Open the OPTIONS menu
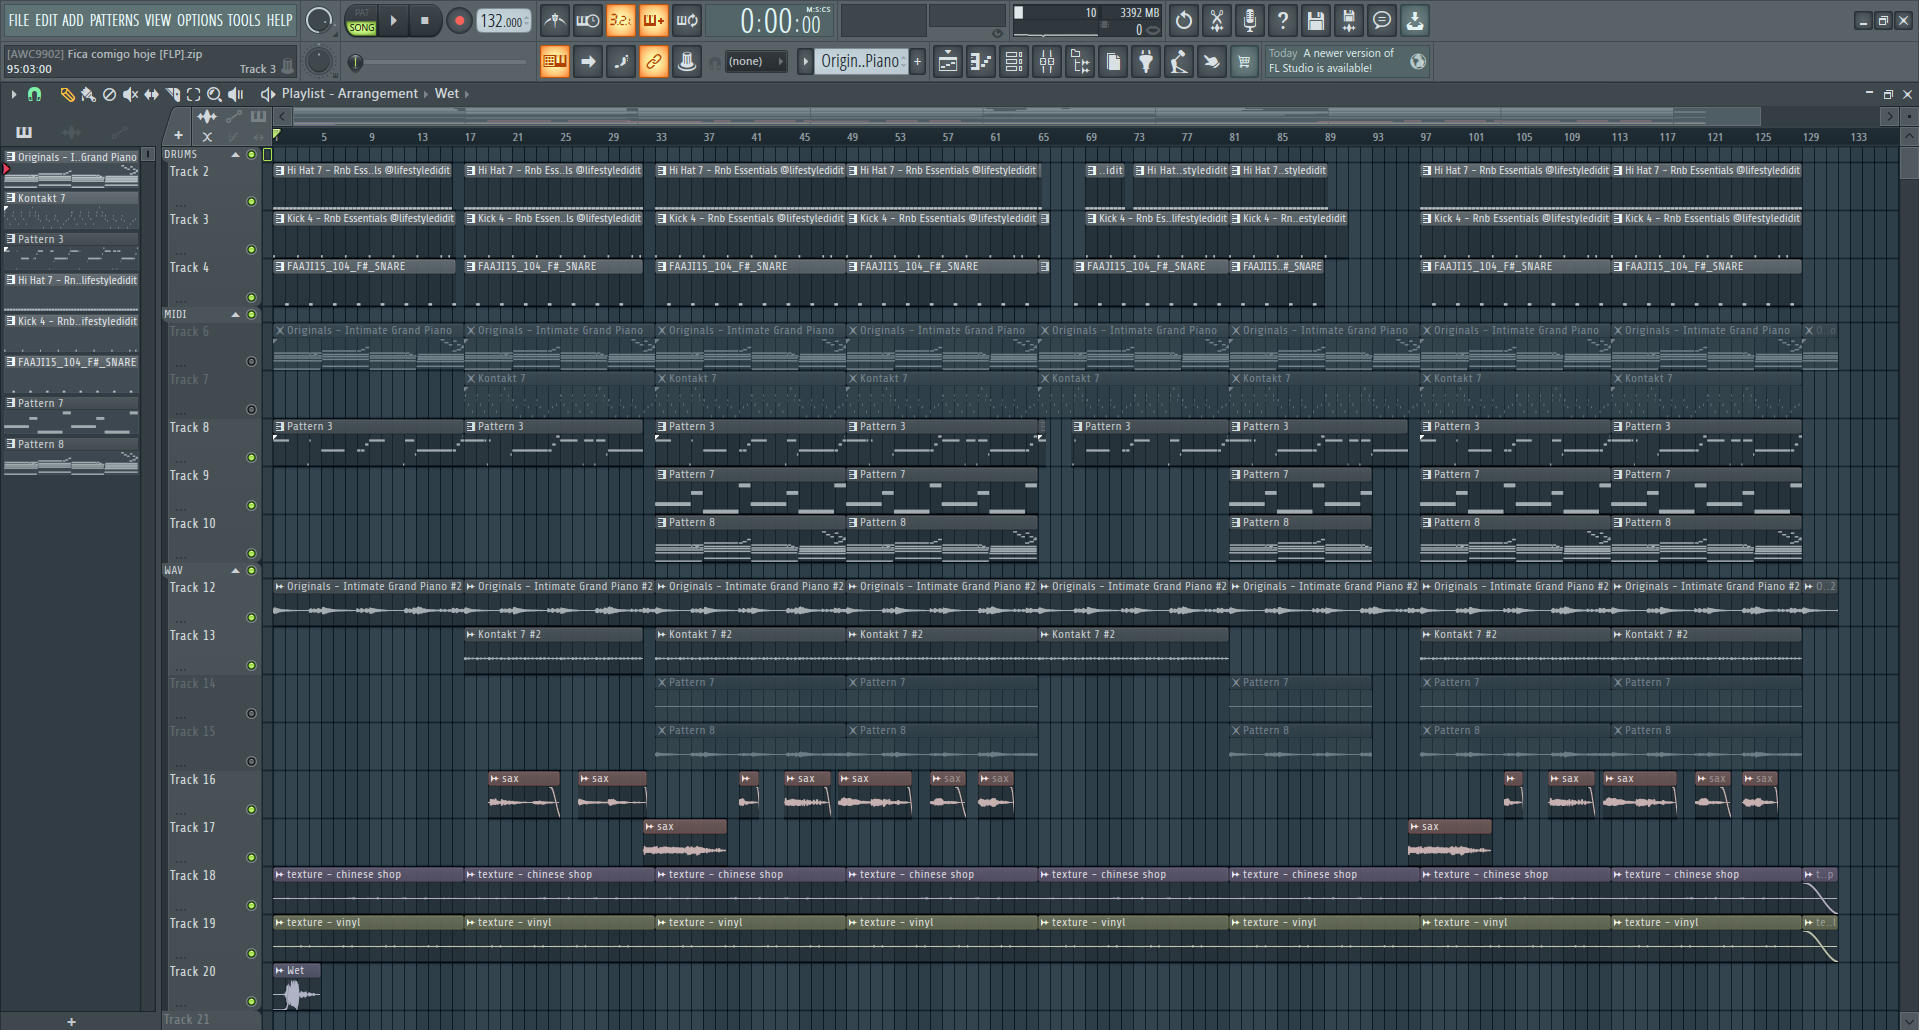This screenshot has width=1919, height=1030. pyautogui.click(x=200, y=20)
